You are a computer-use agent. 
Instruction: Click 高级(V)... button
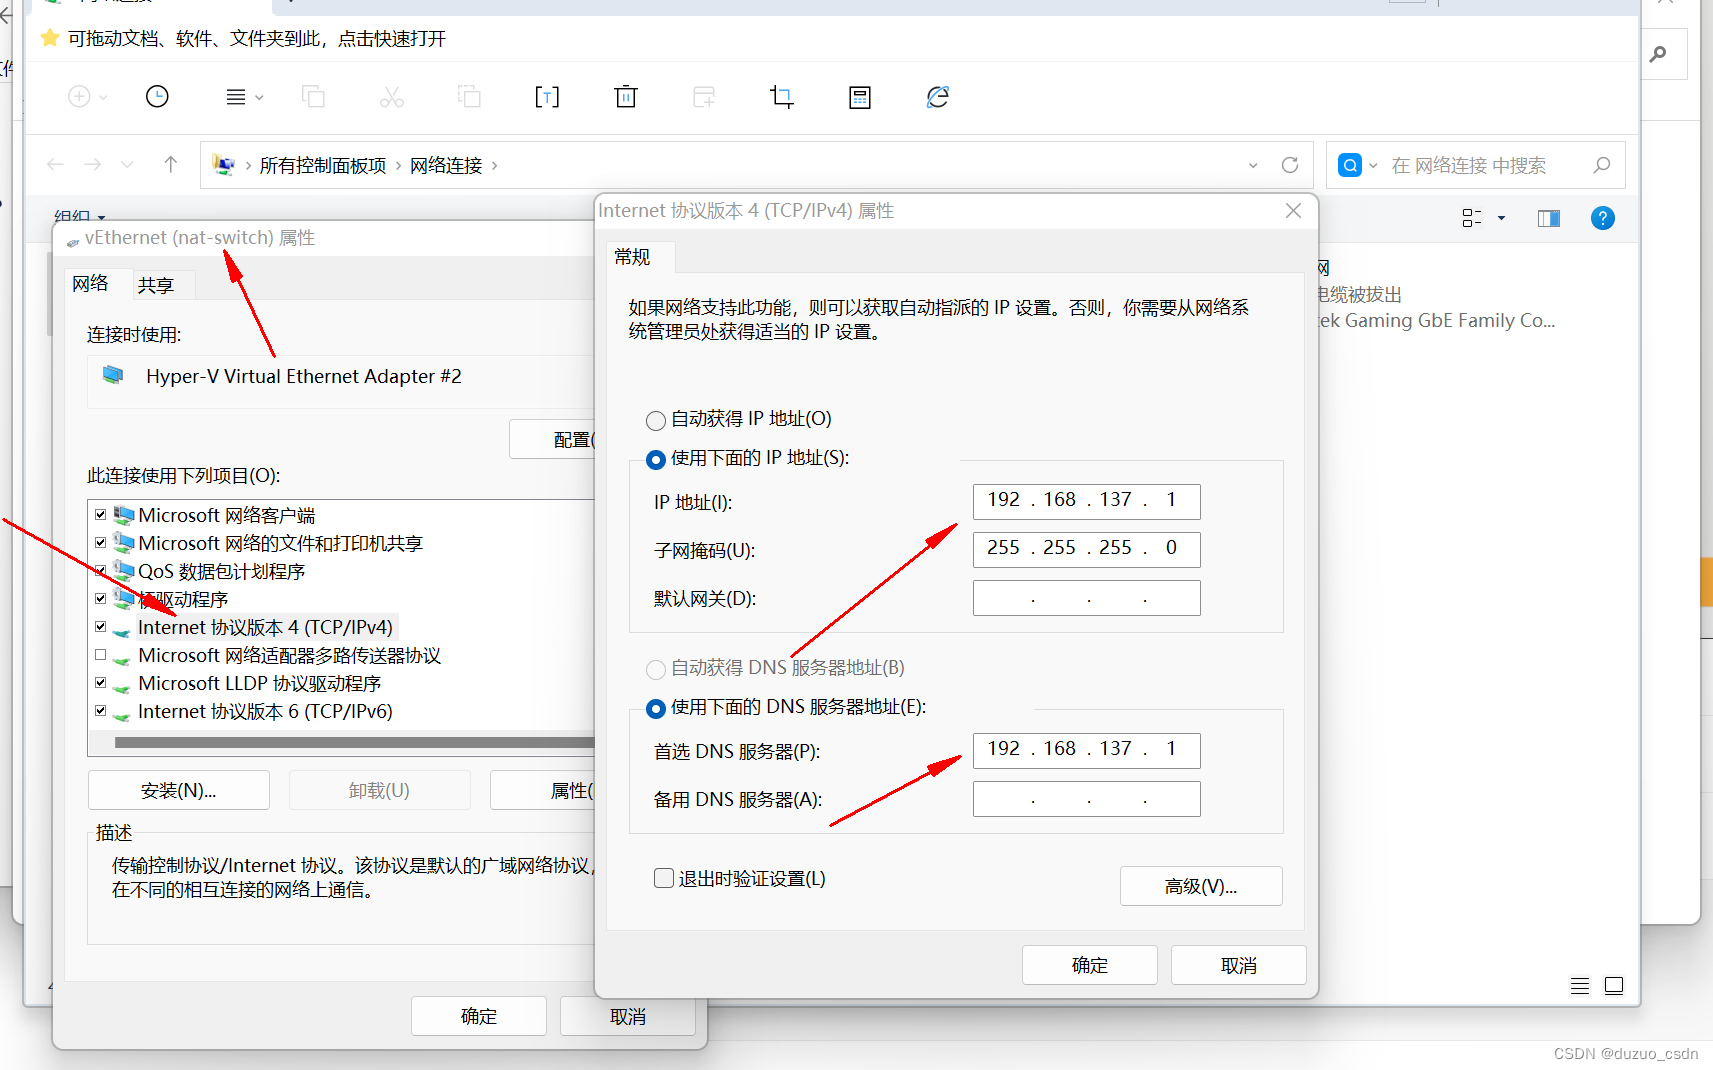coord(1201,886)
